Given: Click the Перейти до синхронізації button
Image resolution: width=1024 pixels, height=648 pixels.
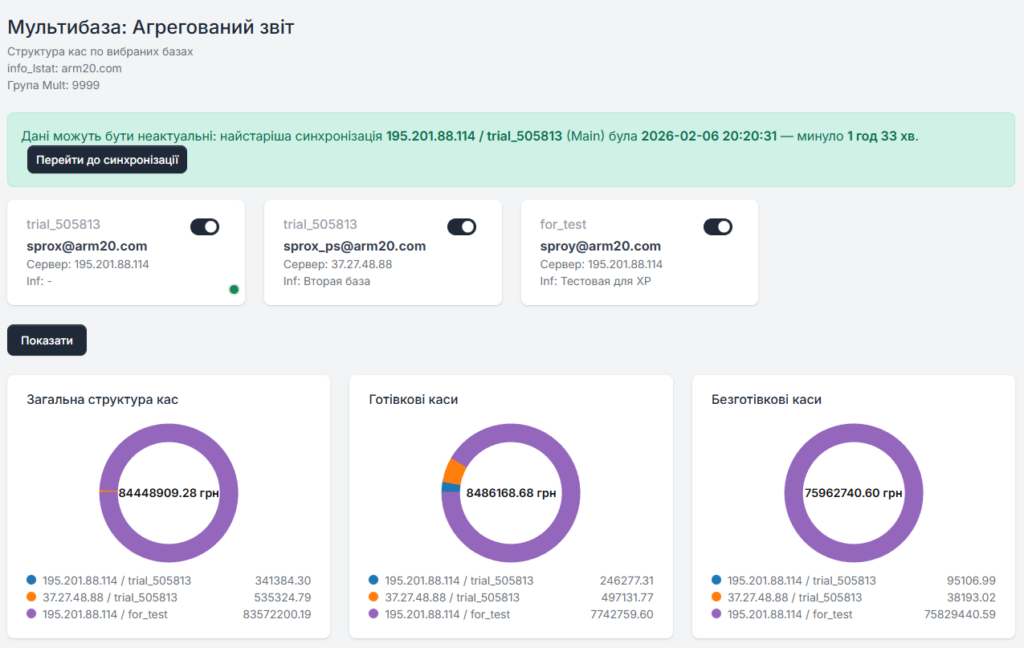Looking at the screenshot, I should (x=107, y=160).
